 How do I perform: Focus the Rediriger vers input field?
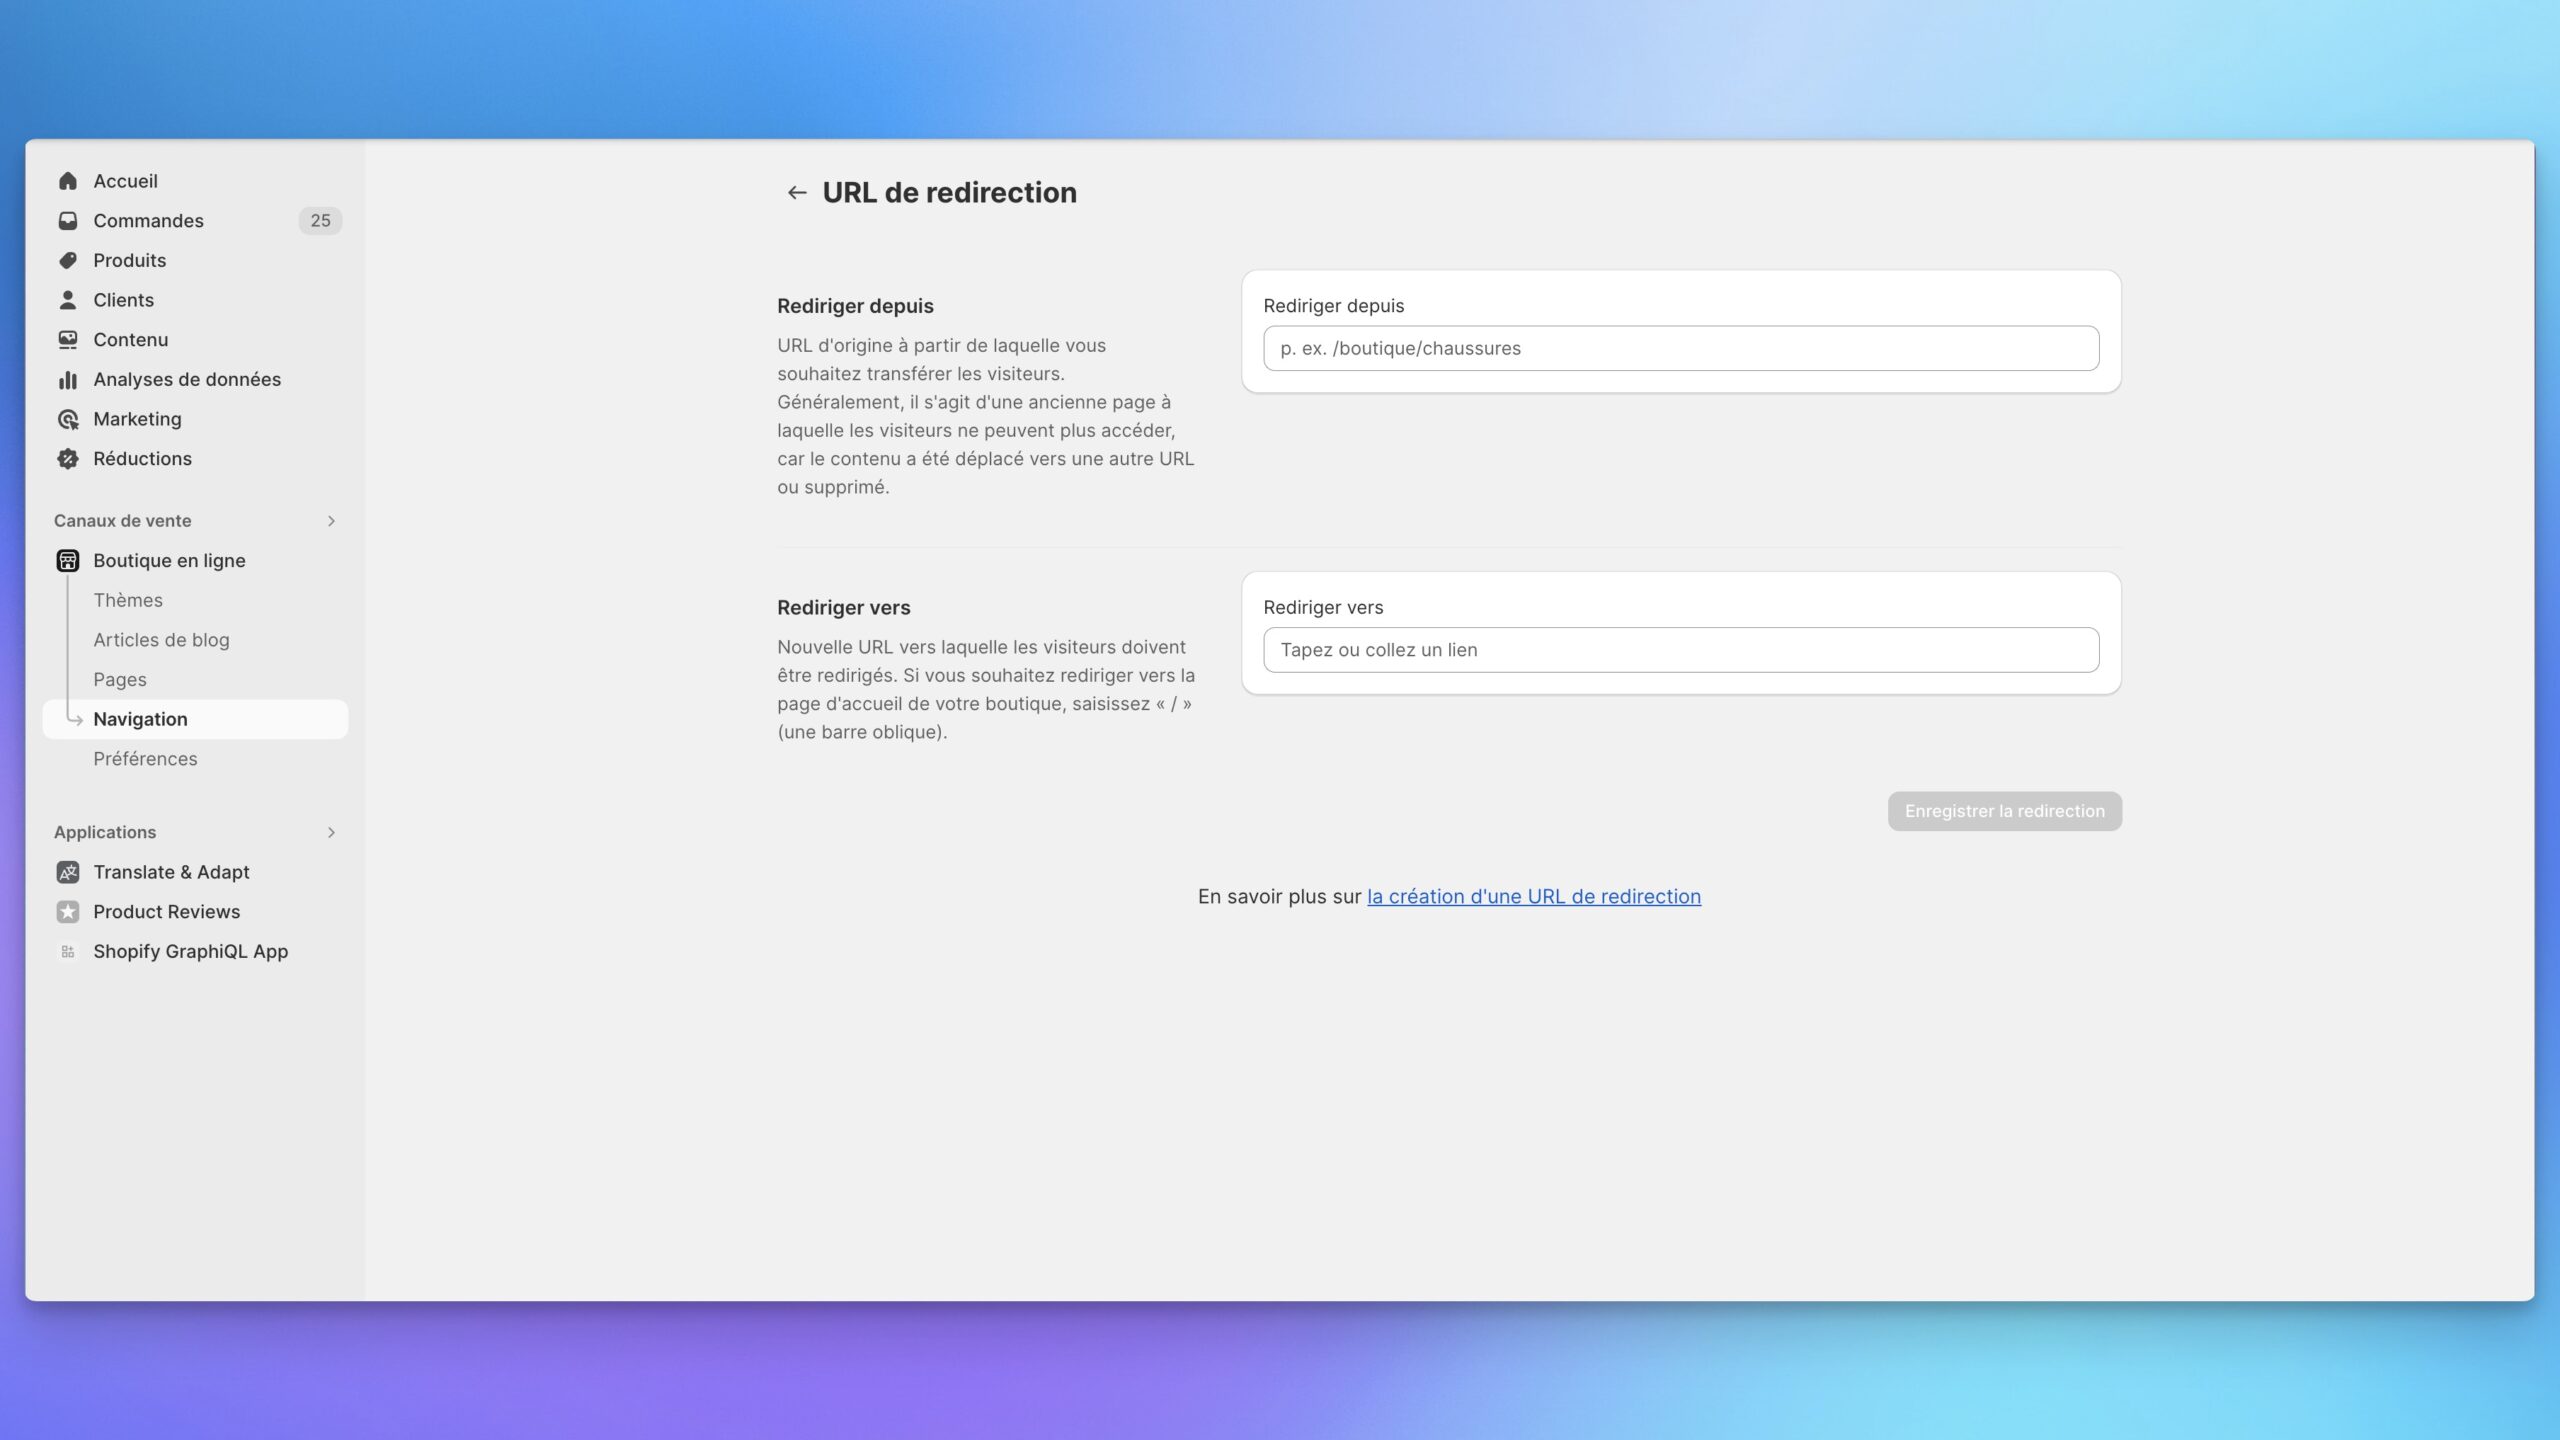[1681, 650]
